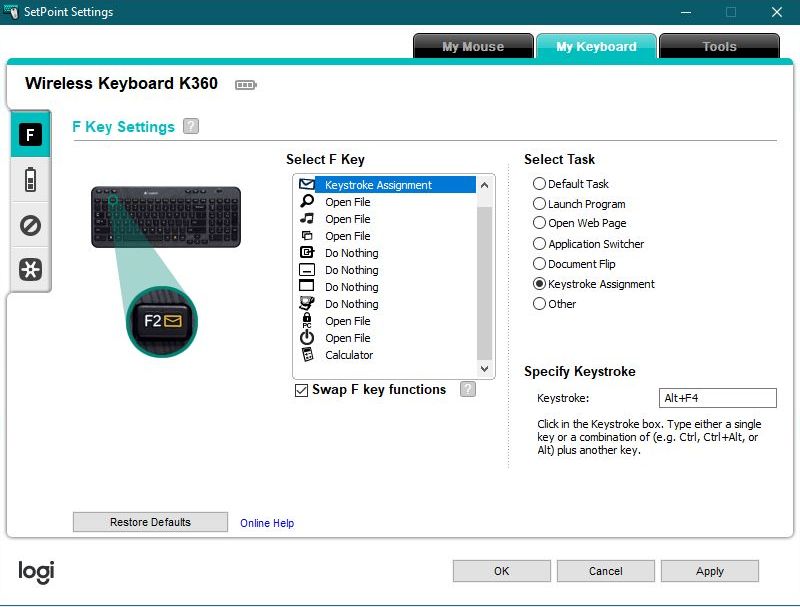Select Default Task radio button

pyautogui.click(x=539, y=184)
